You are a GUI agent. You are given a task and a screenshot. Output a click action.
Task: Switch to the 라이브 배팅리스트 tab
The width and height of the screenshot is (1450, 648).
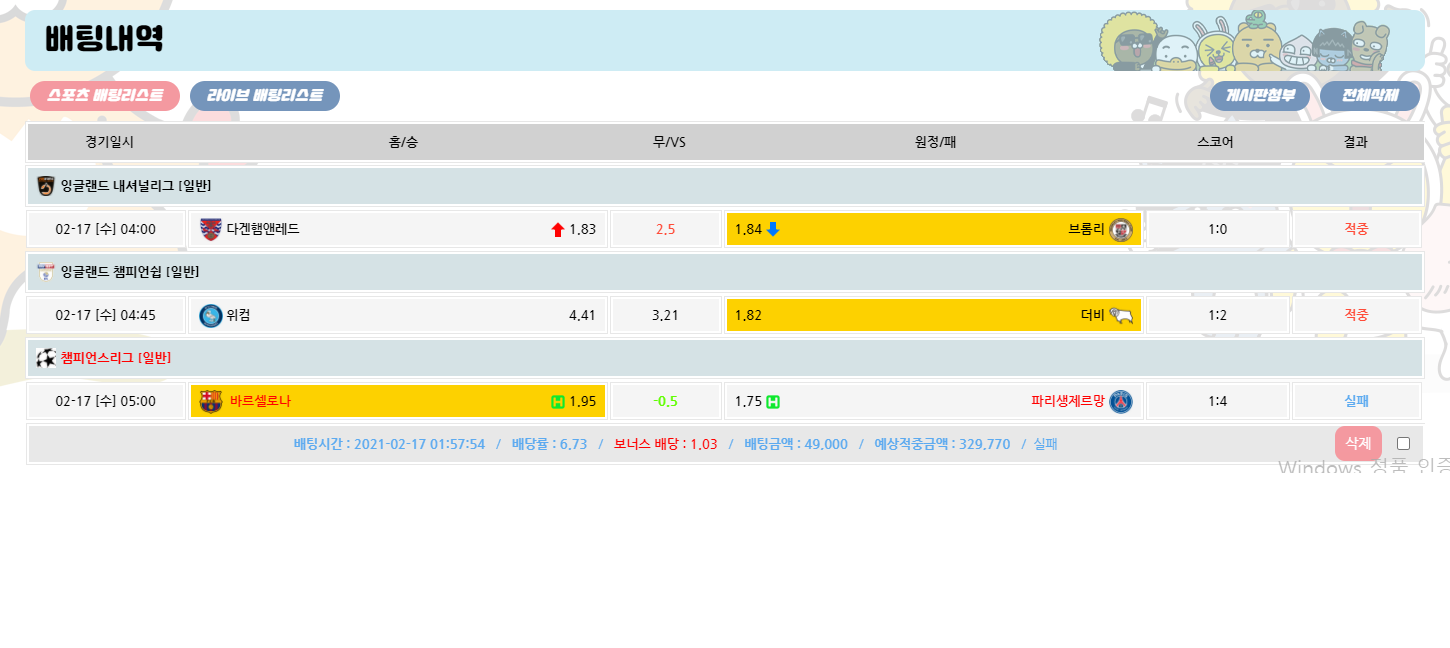(x=265, y=96)
